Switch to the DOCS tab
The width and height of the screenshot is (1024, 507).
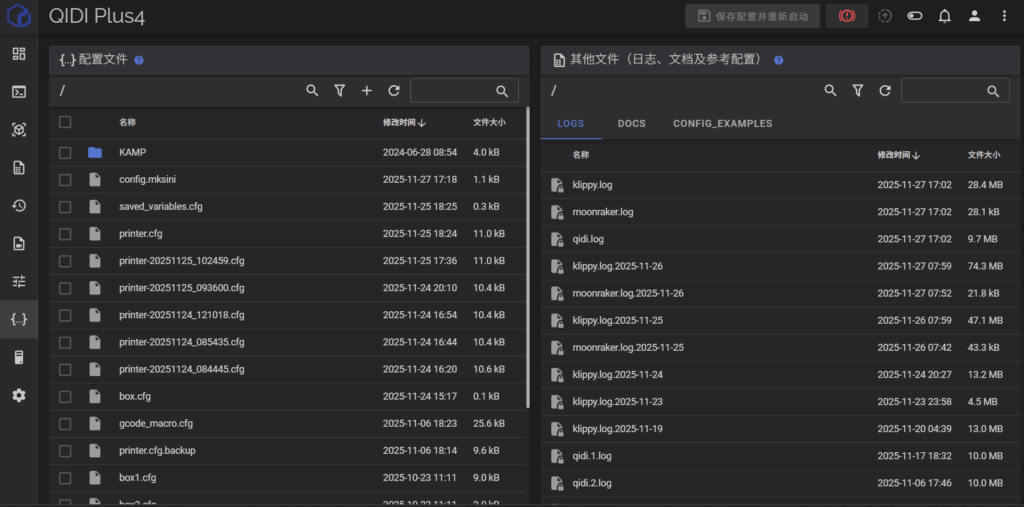pyautogui.click(x=632, y=124)
